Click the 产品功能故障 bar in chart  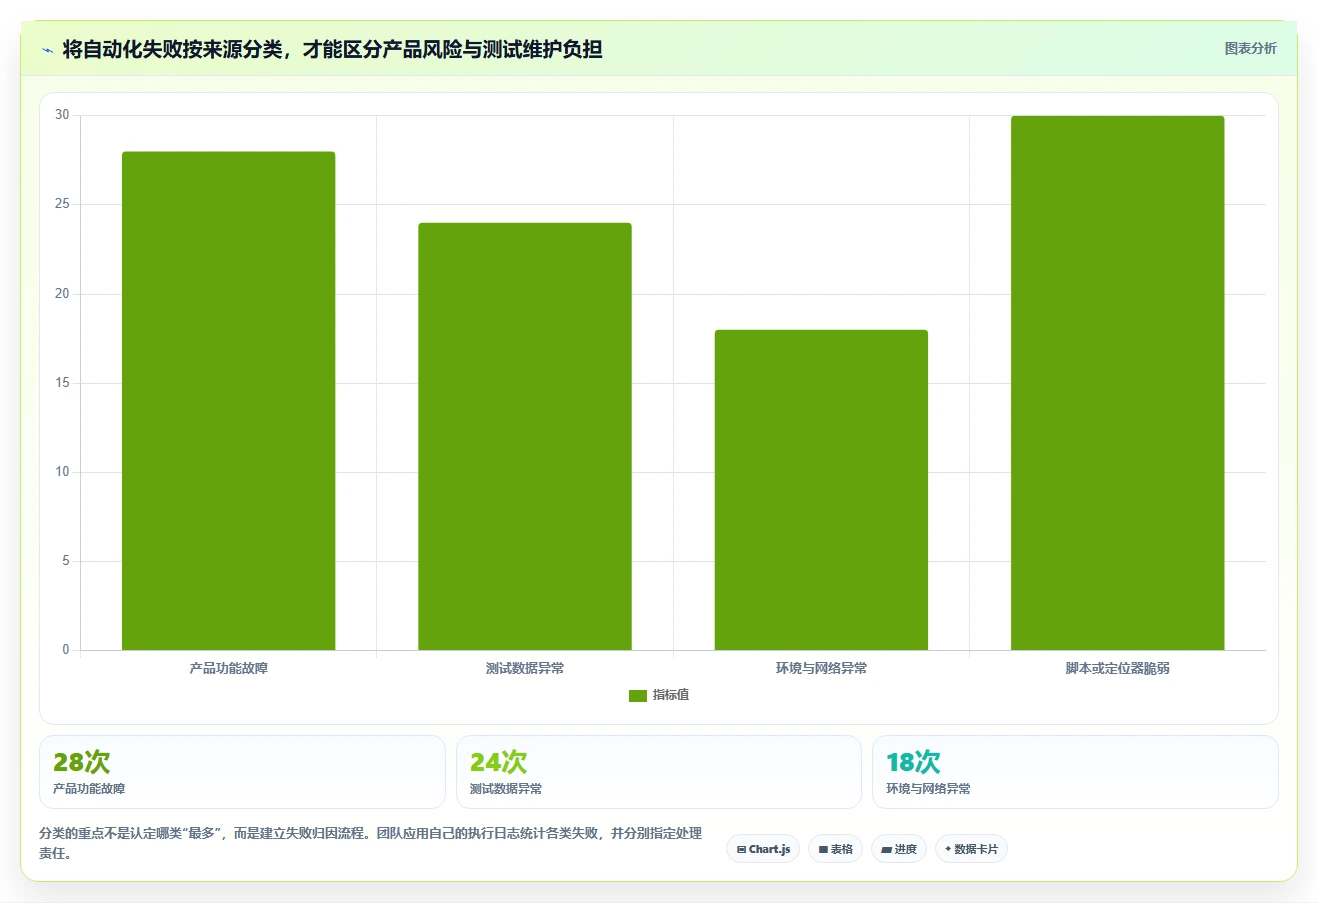pos(229,401)
